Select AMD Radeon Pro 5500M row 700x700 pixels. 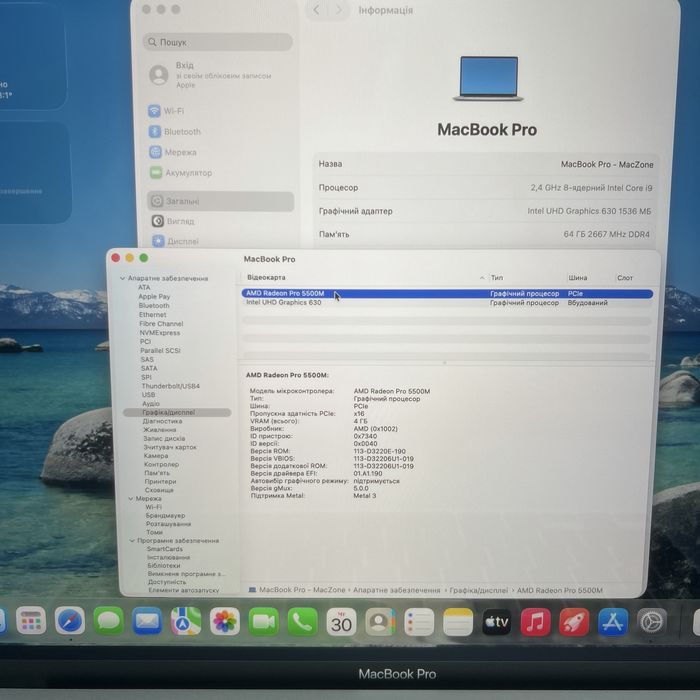coord(447,293)
